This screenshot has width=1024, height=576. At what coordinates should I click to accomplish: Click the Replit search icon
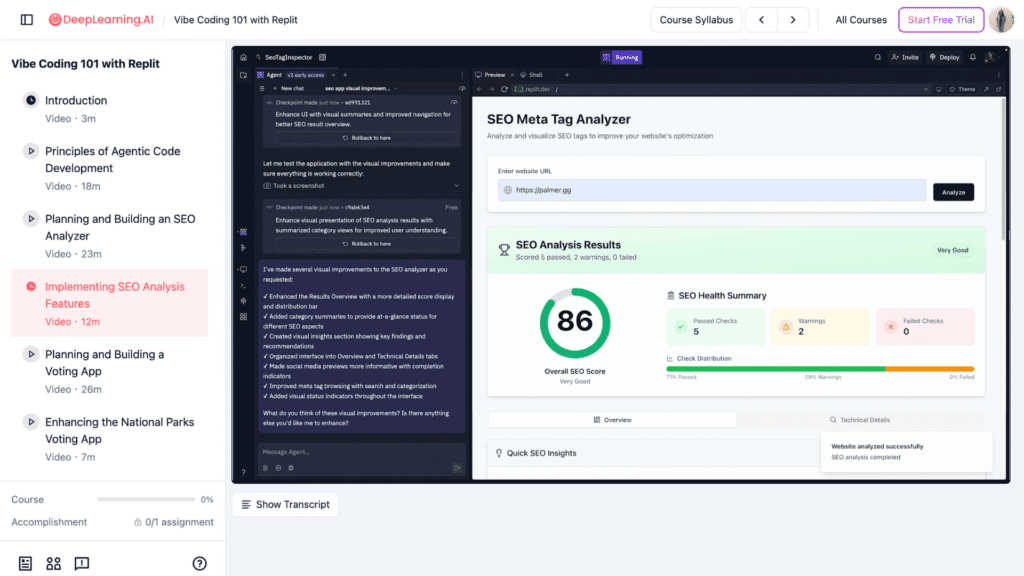coord(878,57)
